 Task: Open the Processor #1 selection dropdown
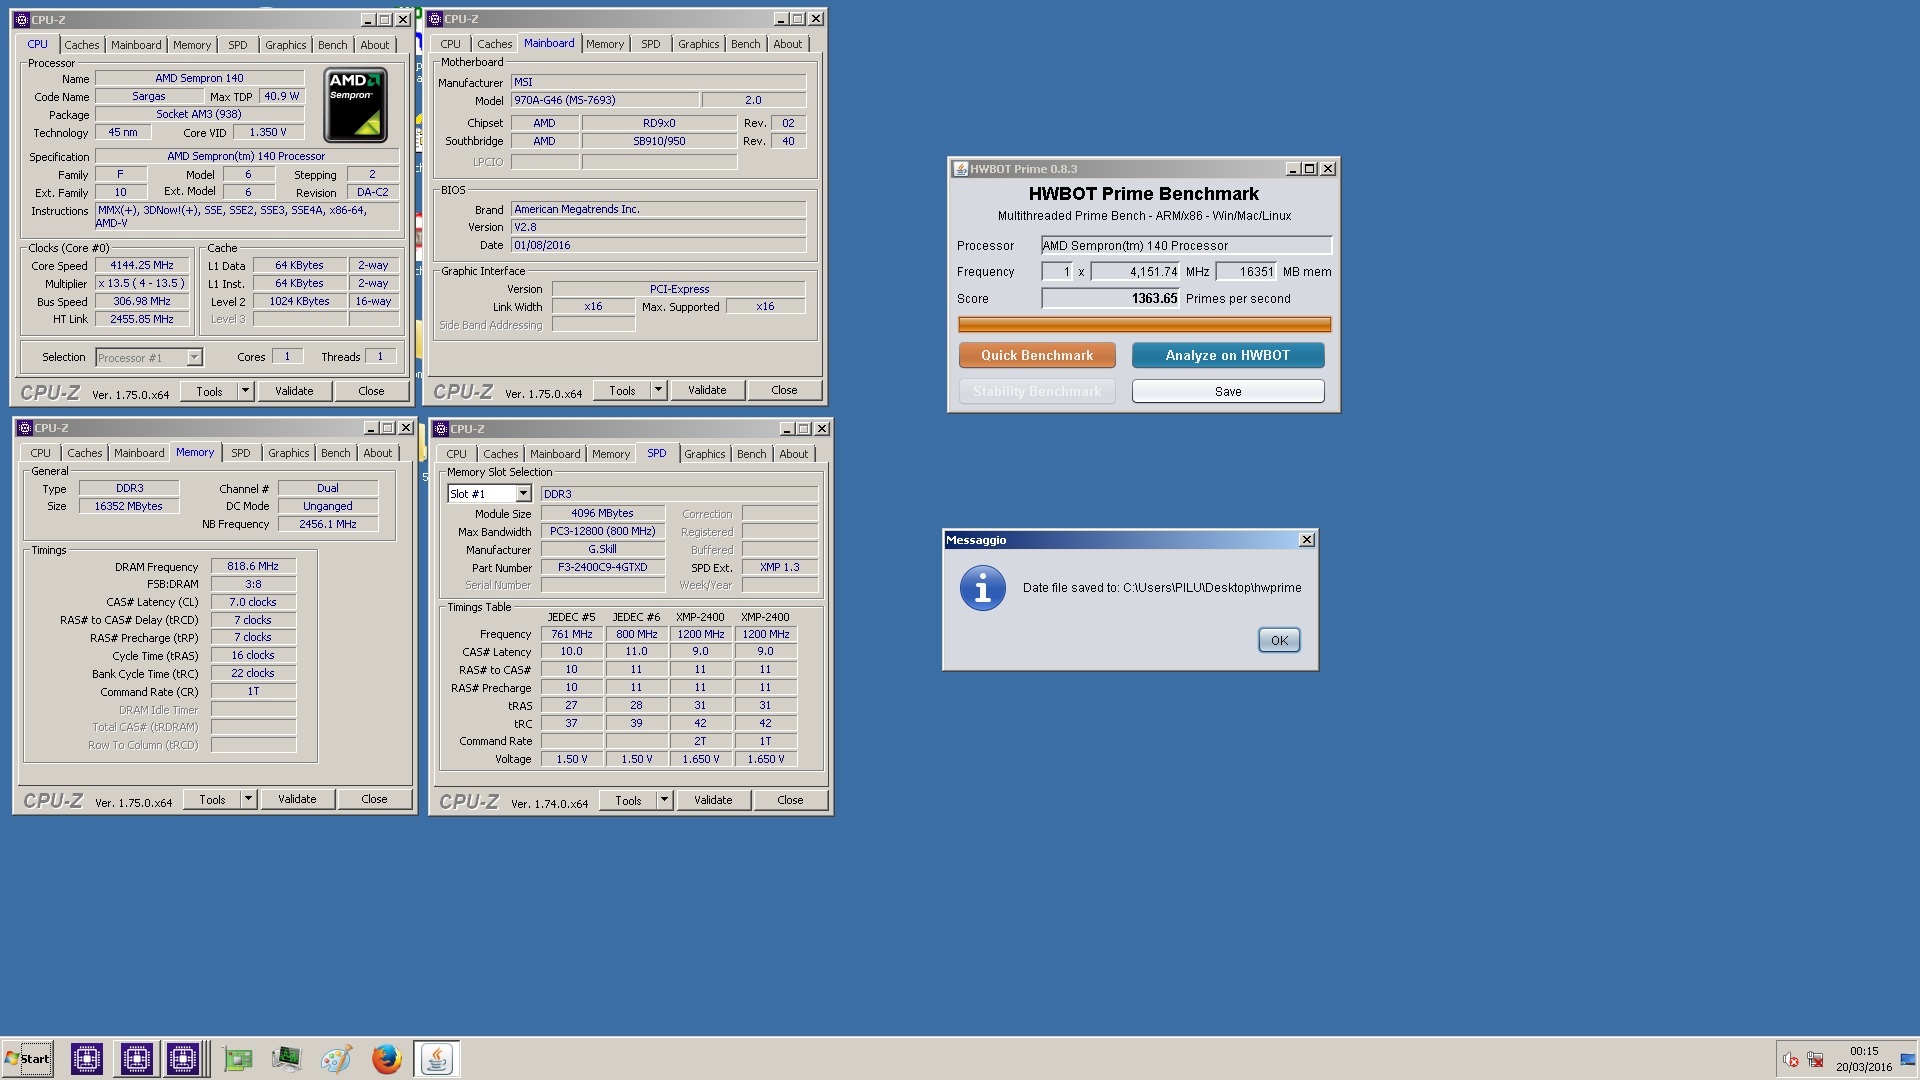(x=194, y=357)
